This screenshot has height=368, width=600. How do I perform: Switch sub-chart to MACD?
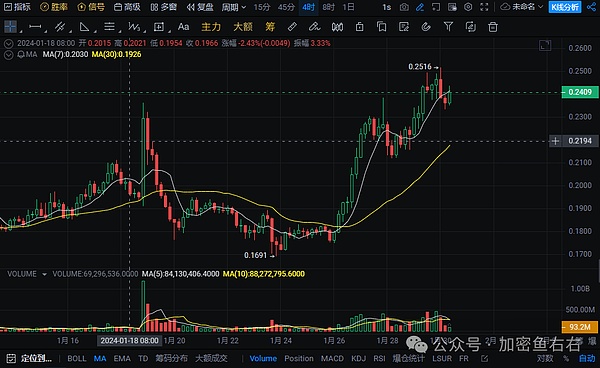tap(332, 358)
